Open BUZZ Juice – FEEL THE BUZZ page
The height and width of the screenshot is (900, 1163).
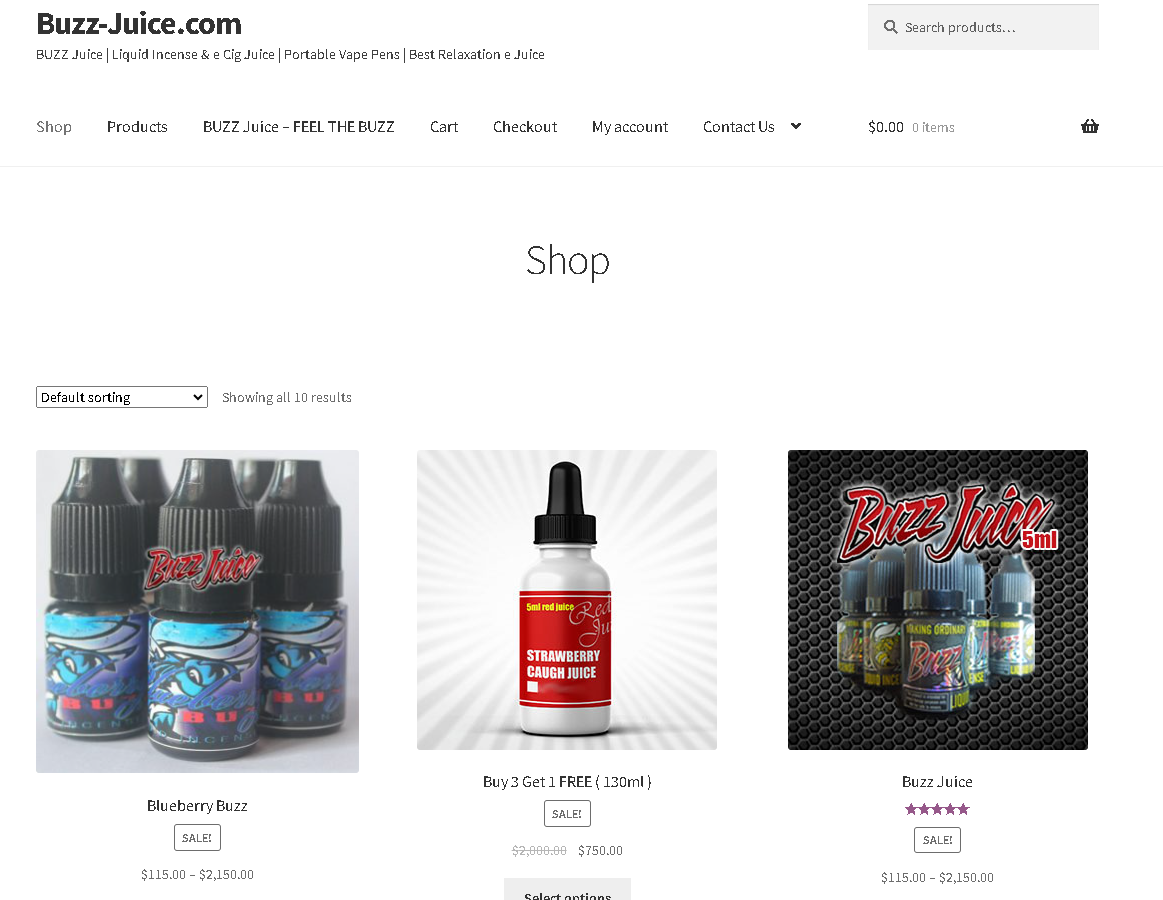click(299, 127)
